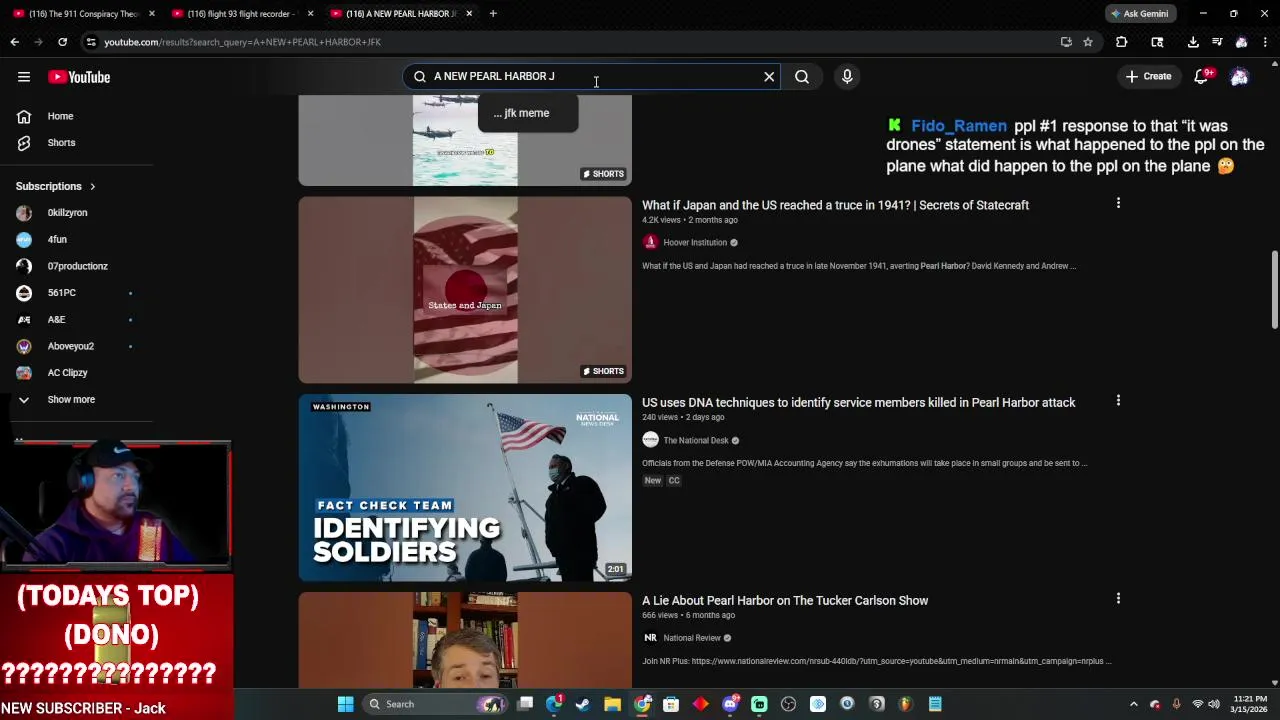Image resolution: width=1280 pixels, height=720 pixels.
Task: Open the browser extensions puzzle icon
Action: [x=1121, y=42]
